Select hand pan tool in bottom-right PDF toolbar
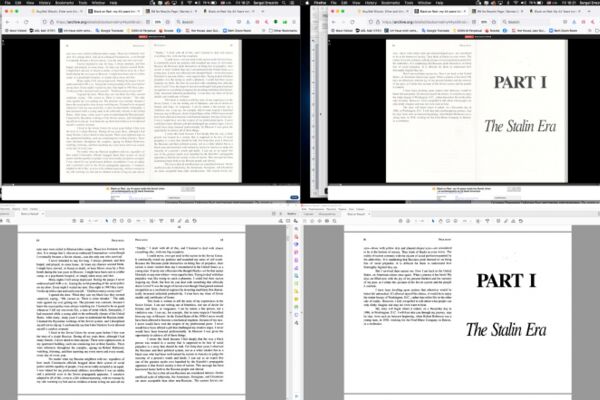 click(x=440, y=221)
